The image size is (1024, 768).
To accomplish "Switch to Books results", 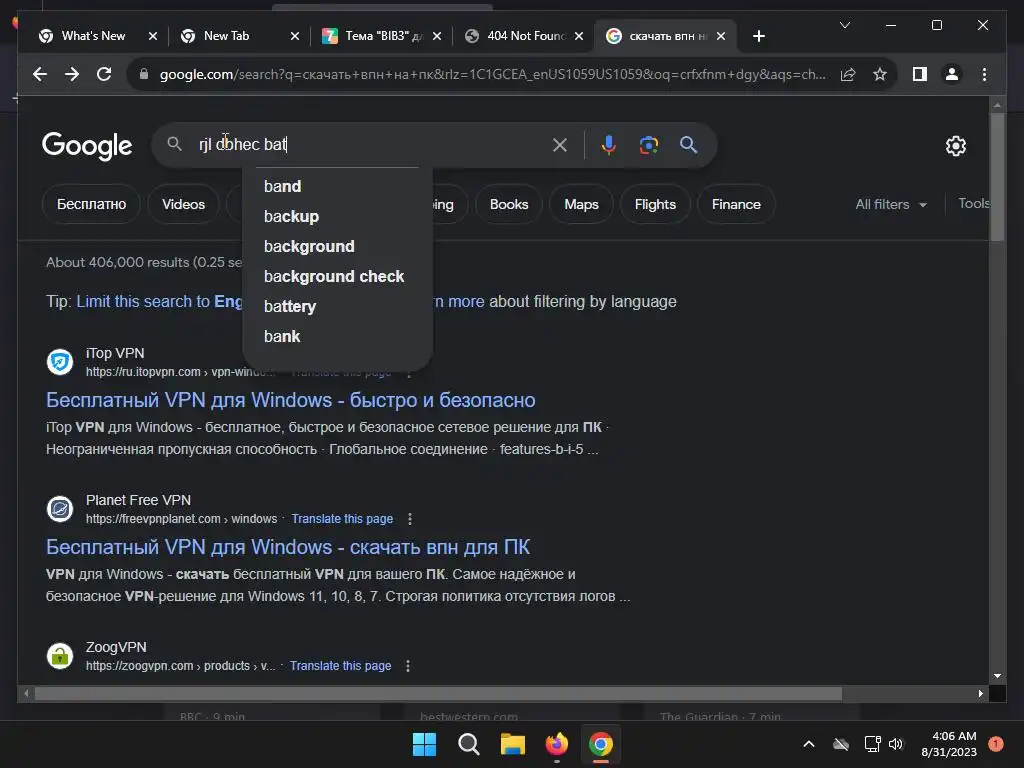I will coord(509,204).
